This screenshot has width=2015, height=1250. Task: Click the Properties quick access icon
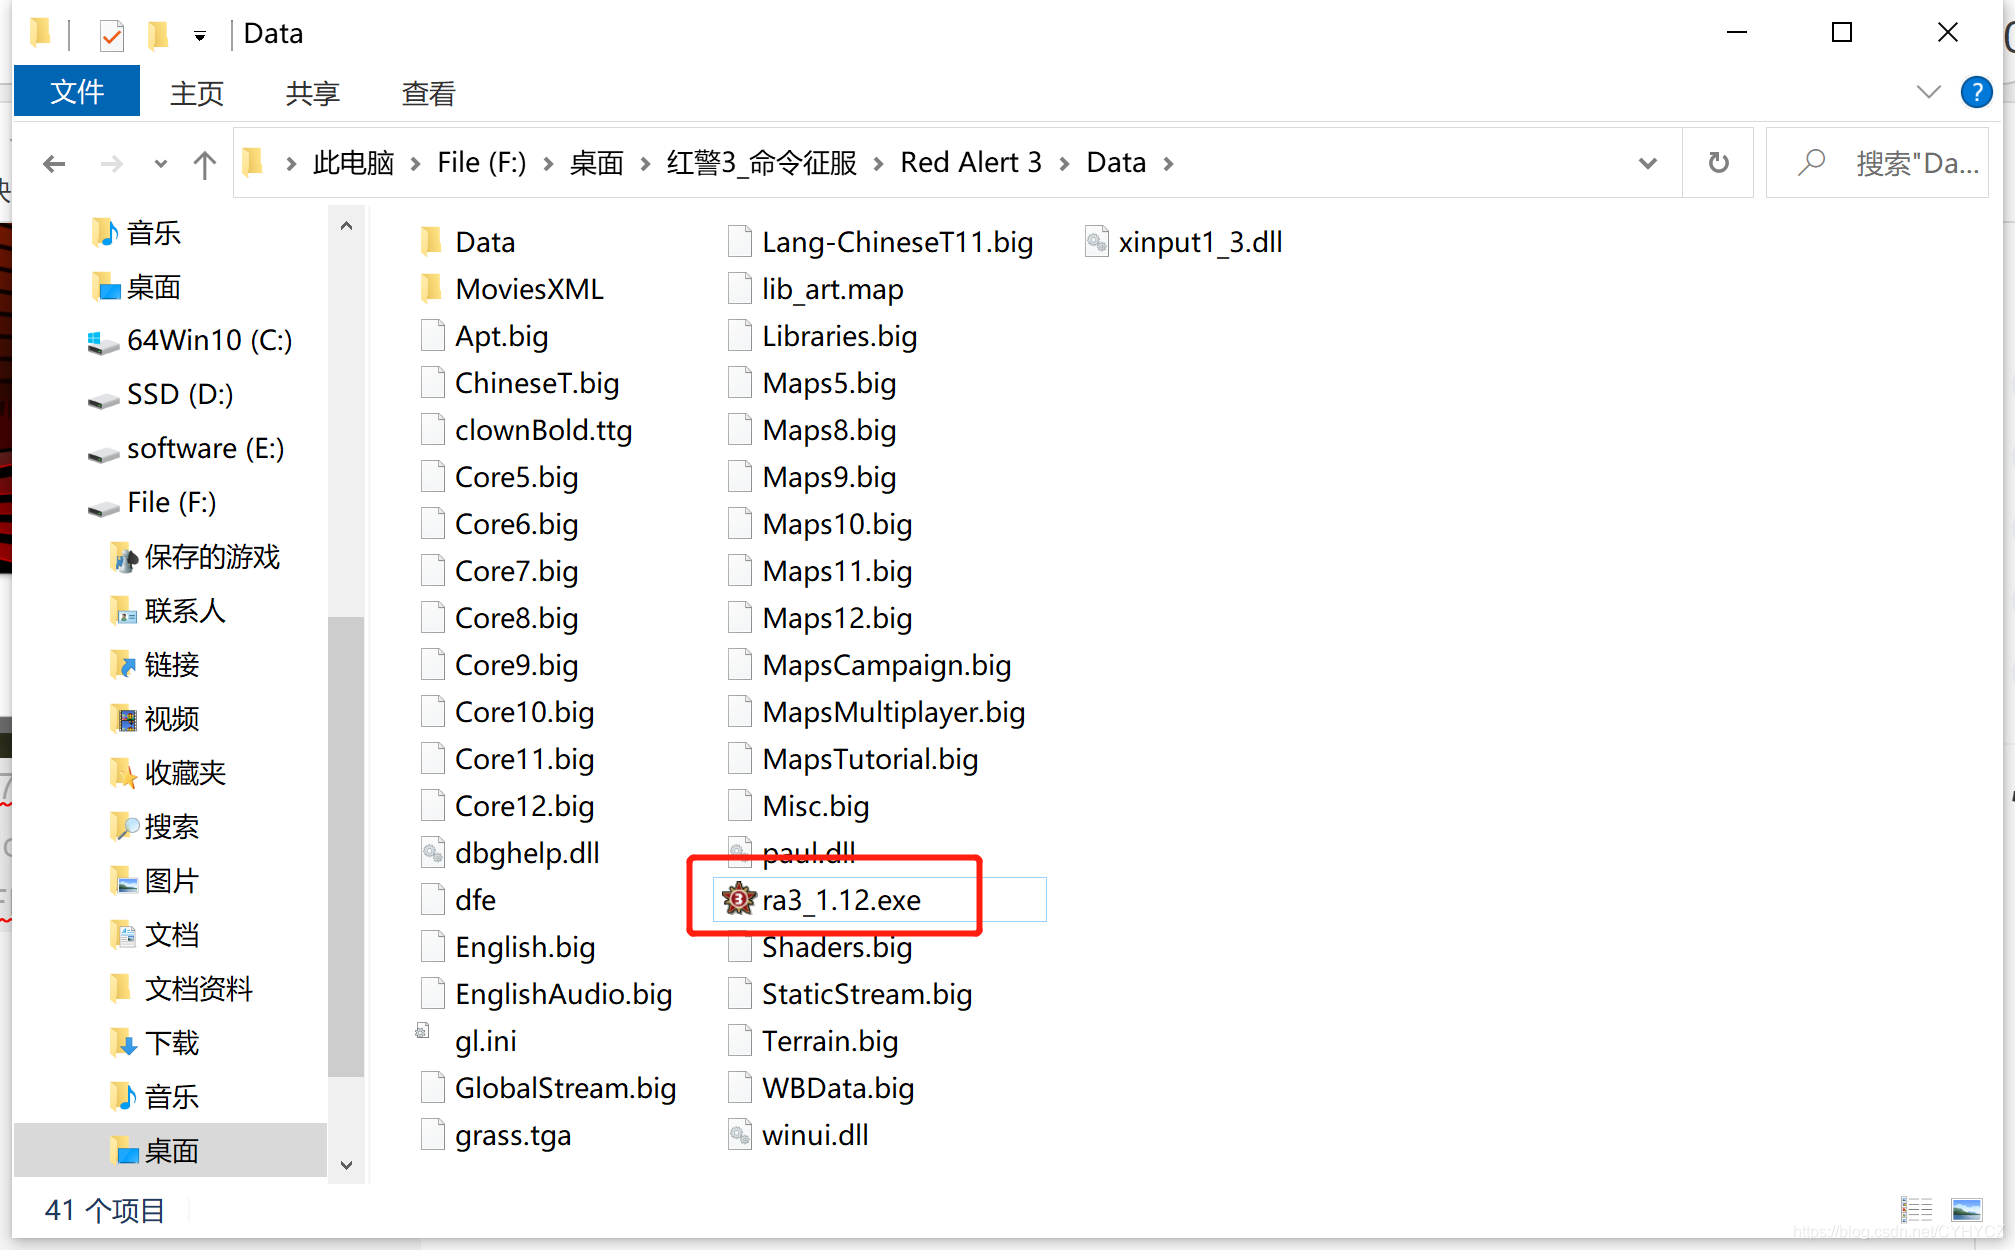(111, 35)
